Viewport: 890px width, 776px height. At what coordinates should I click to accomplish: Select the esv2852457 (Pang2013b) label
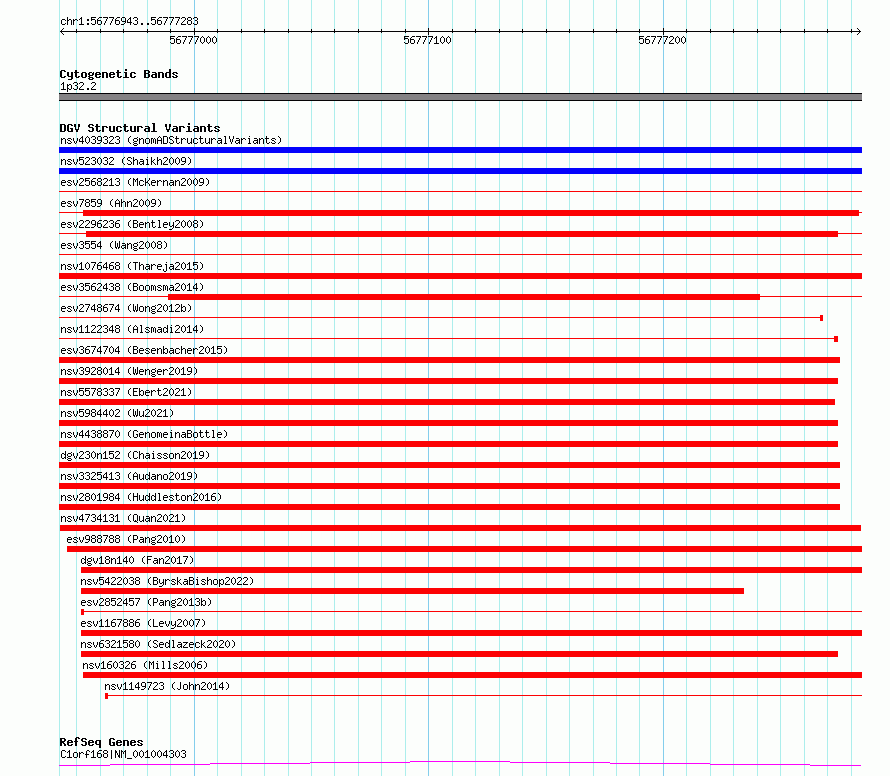pos(146,602)
